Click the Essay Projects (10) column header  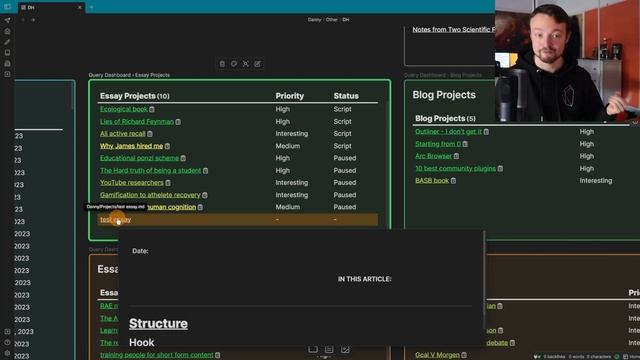pos(135,96)
